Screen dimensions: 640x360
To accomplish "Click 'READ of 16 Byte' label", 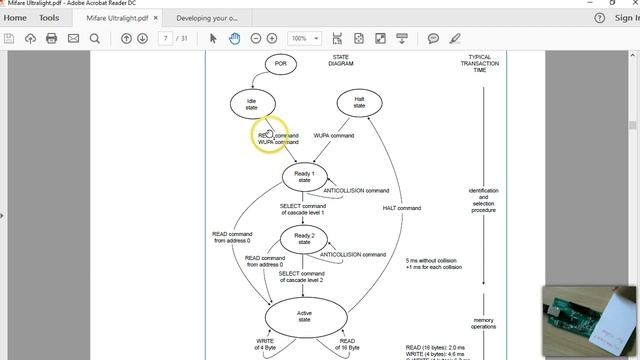I will [347, 344].
